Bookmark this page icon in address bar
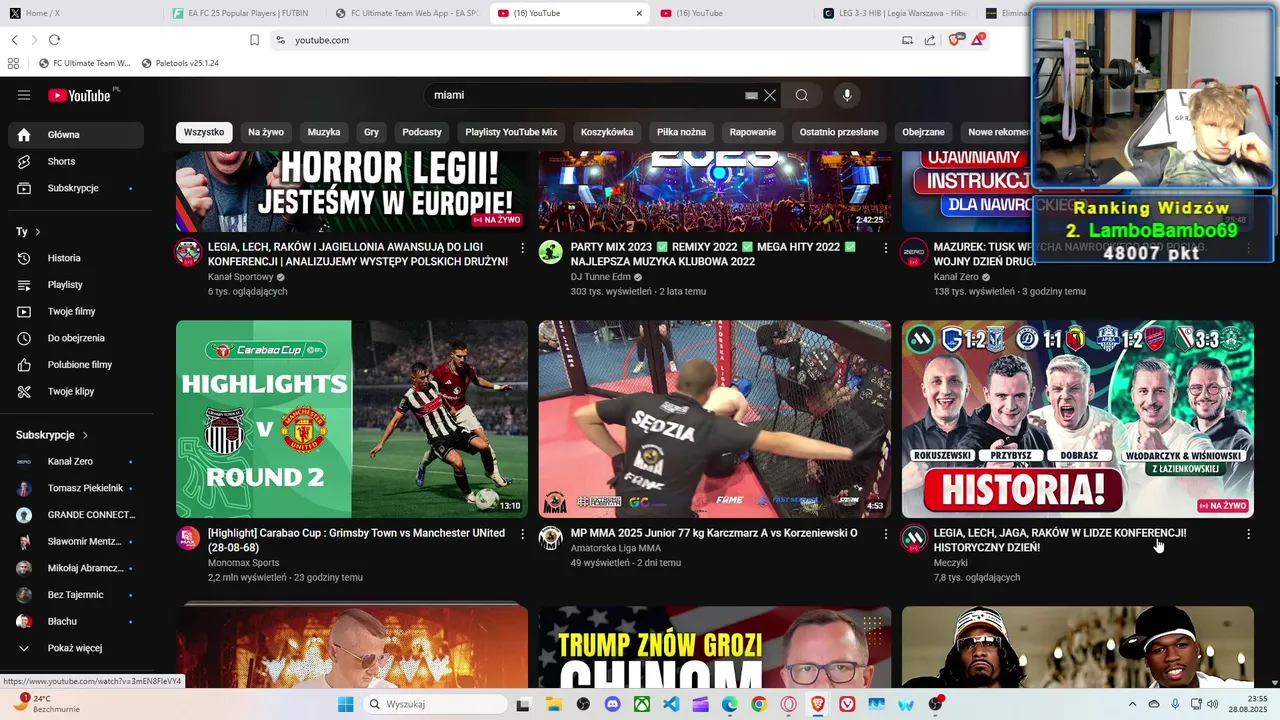1280x720 pixels. (x=254, y=40)
